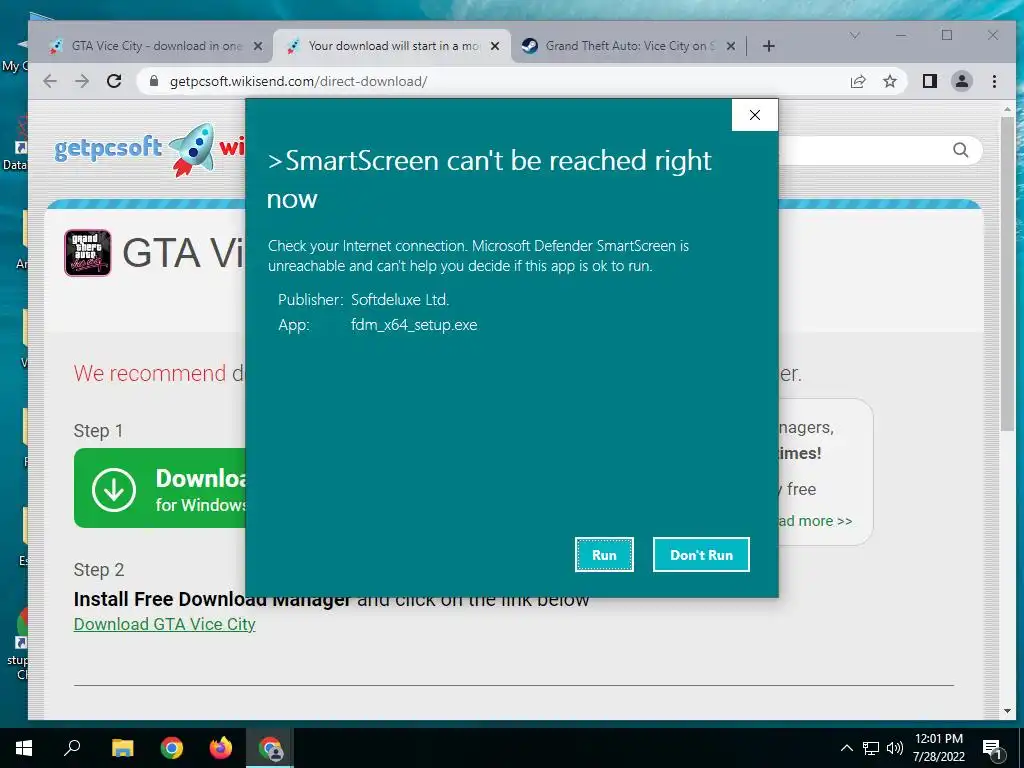Close the SmartScreen dialog with the X
The width and height of the screenshot is (1024, 768).
[x=755, y=115]
